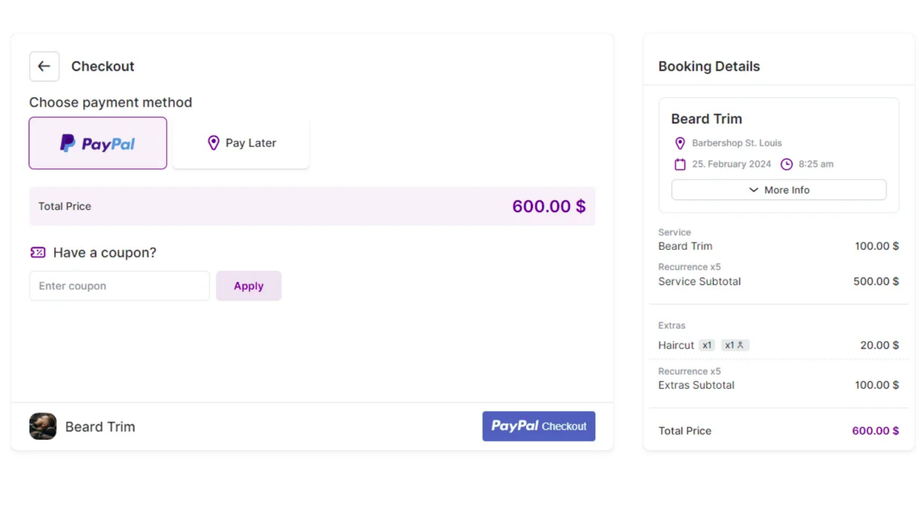Click the Booking Details heading
The image size is (920, 517).
(x=709, y=67)
